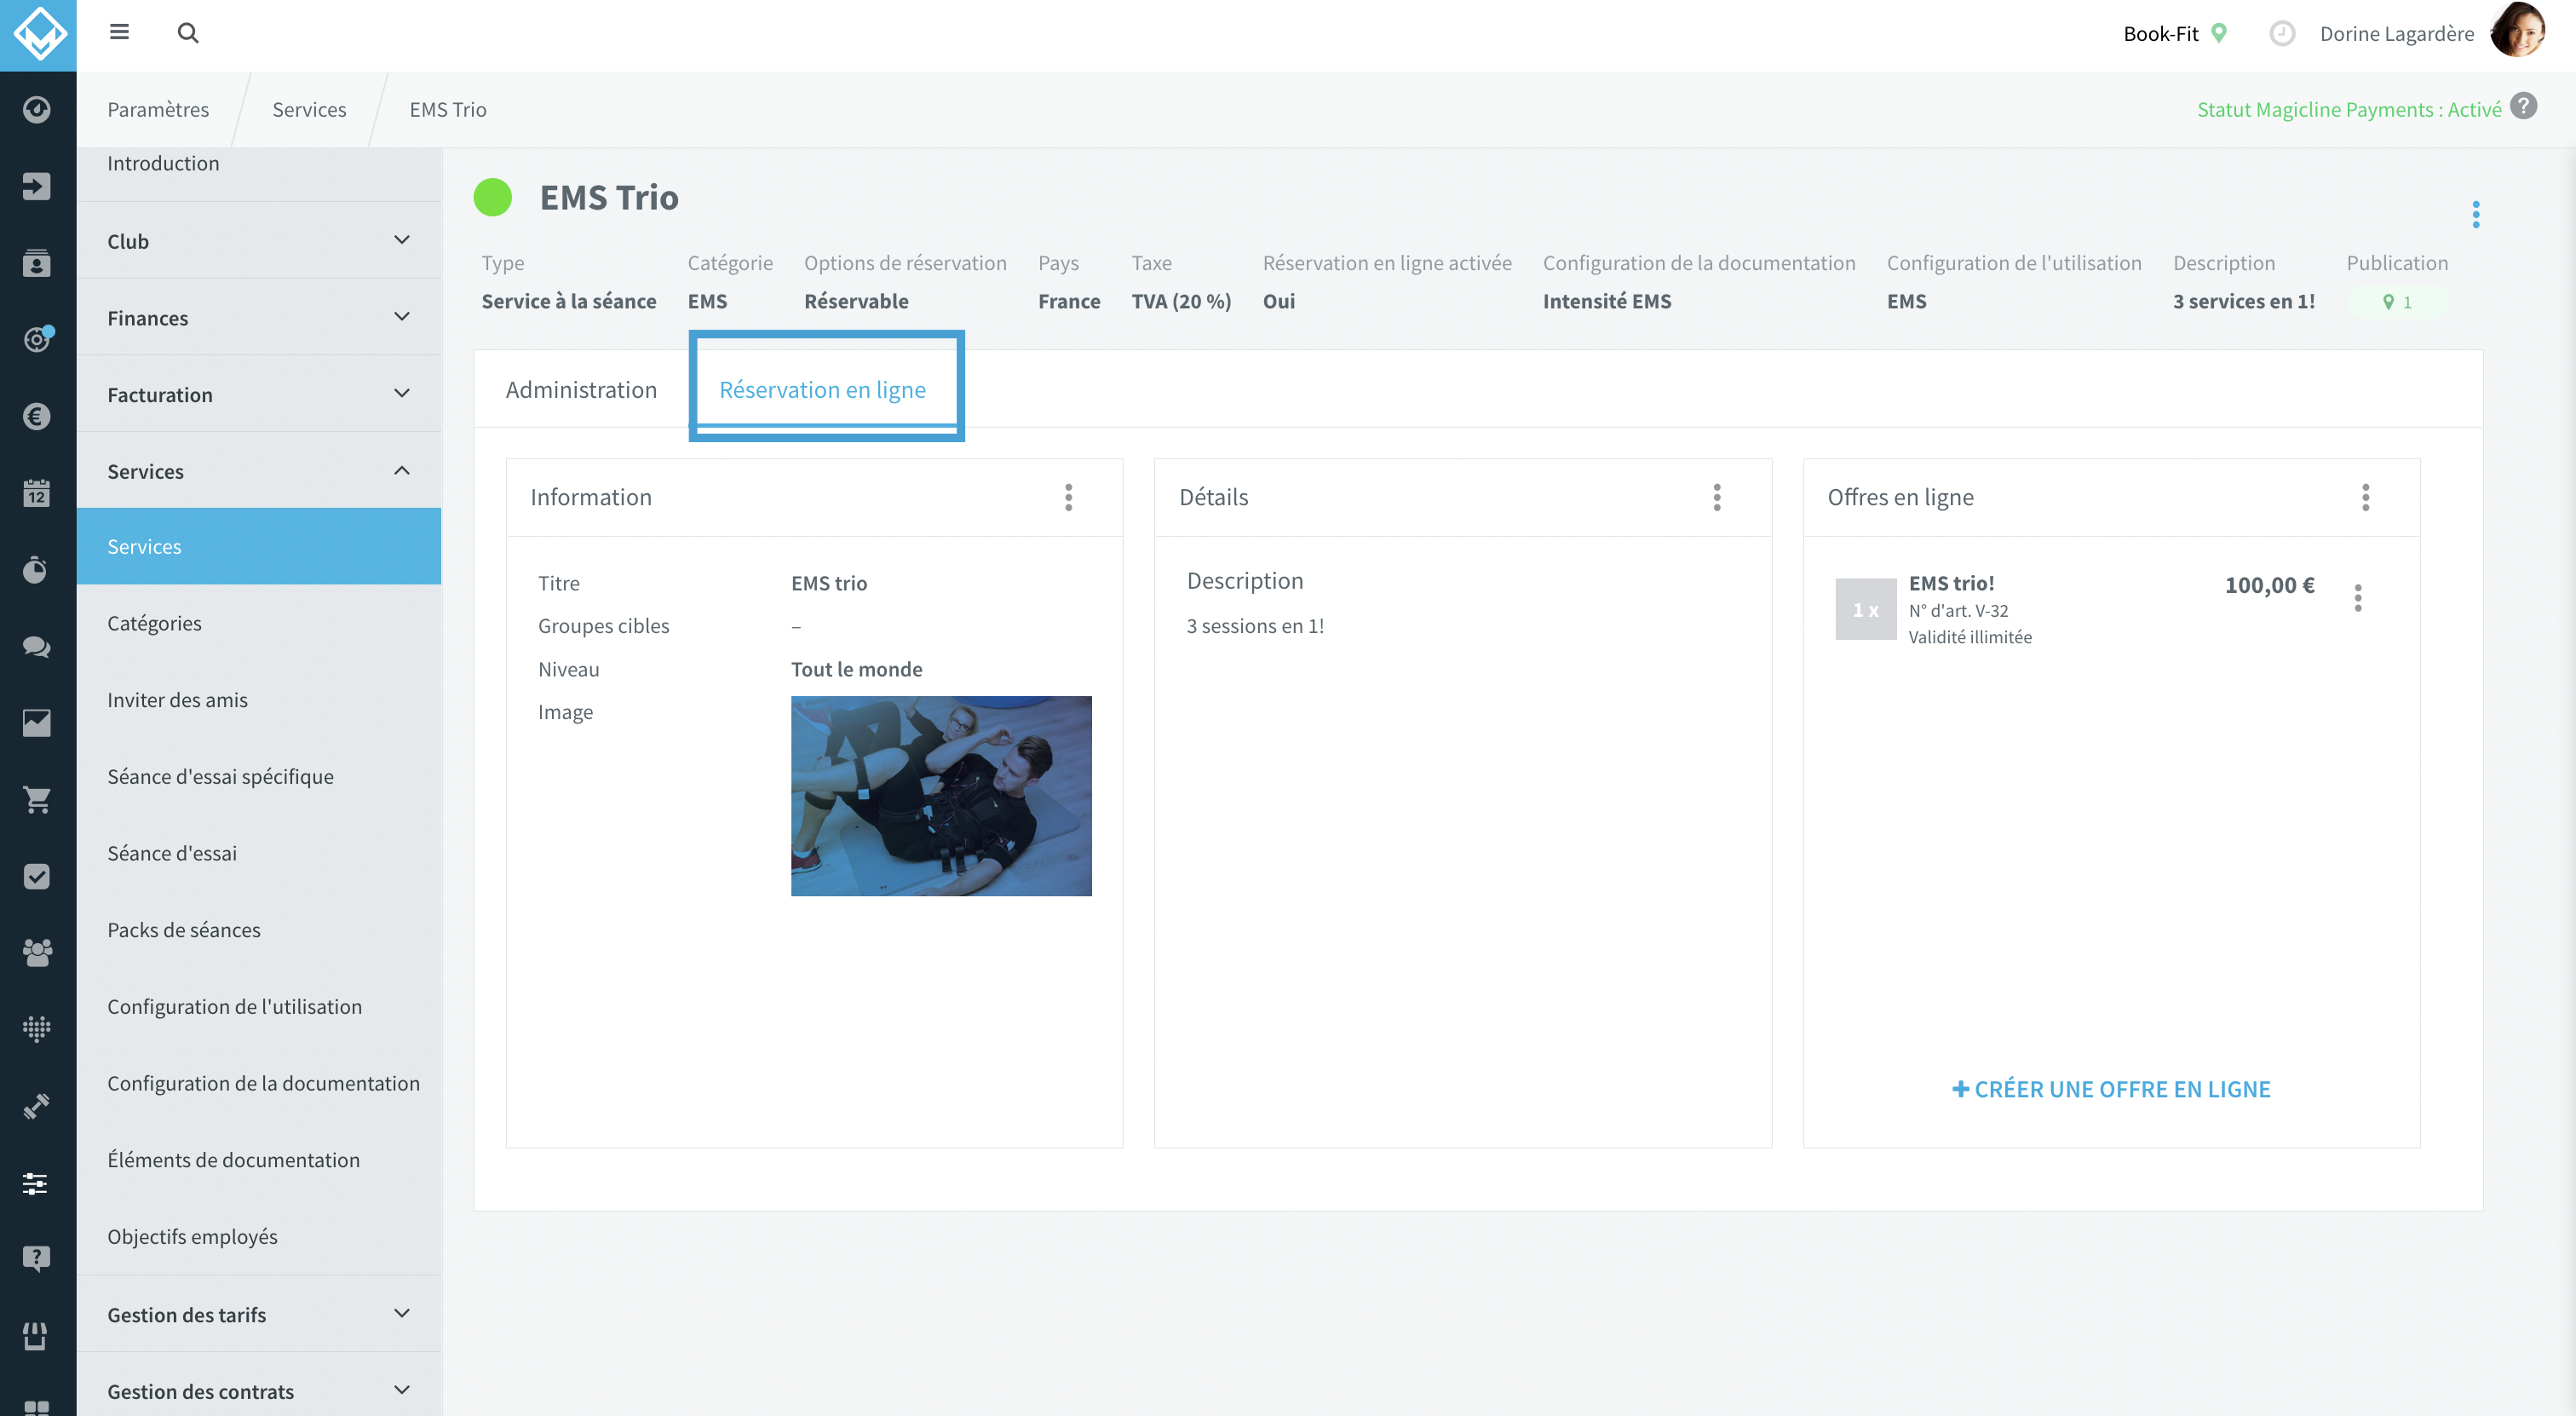The image size is (2576, 1416).
Task: Open the hamburger menu icon
Action: pos(119,32)
